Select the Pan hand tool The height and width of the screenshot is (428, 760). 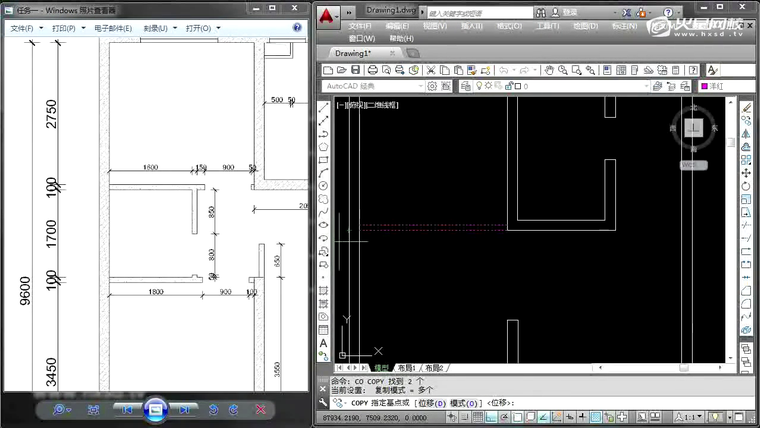548,70
